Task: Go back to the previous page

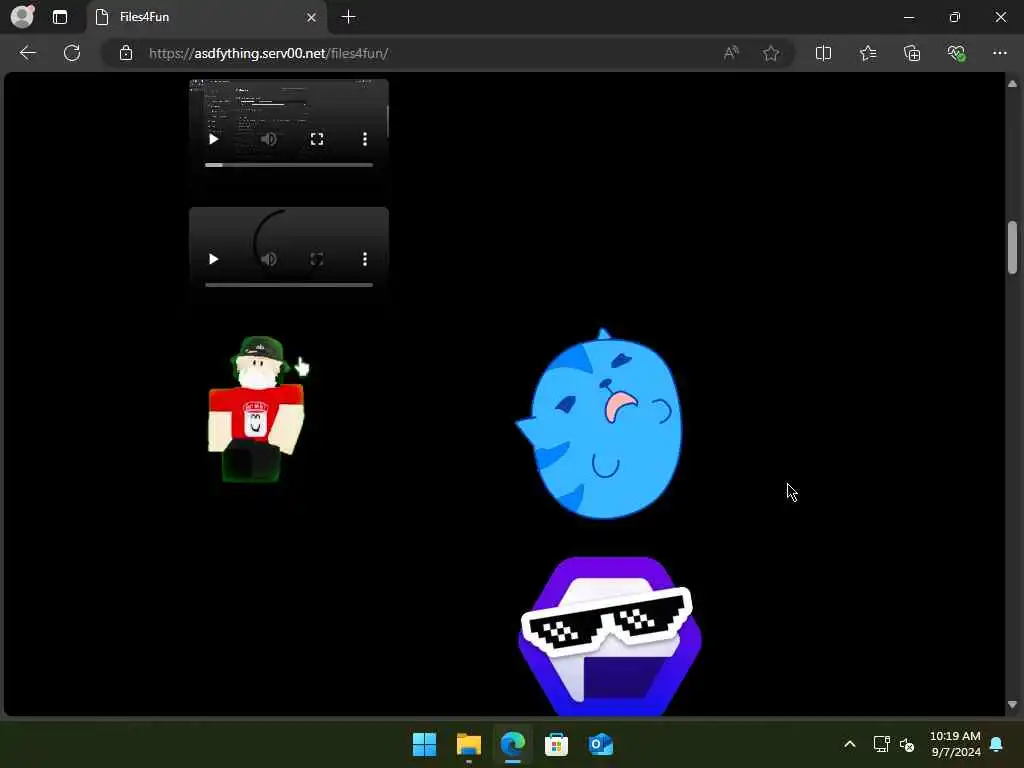Action: tap(27, 53)
